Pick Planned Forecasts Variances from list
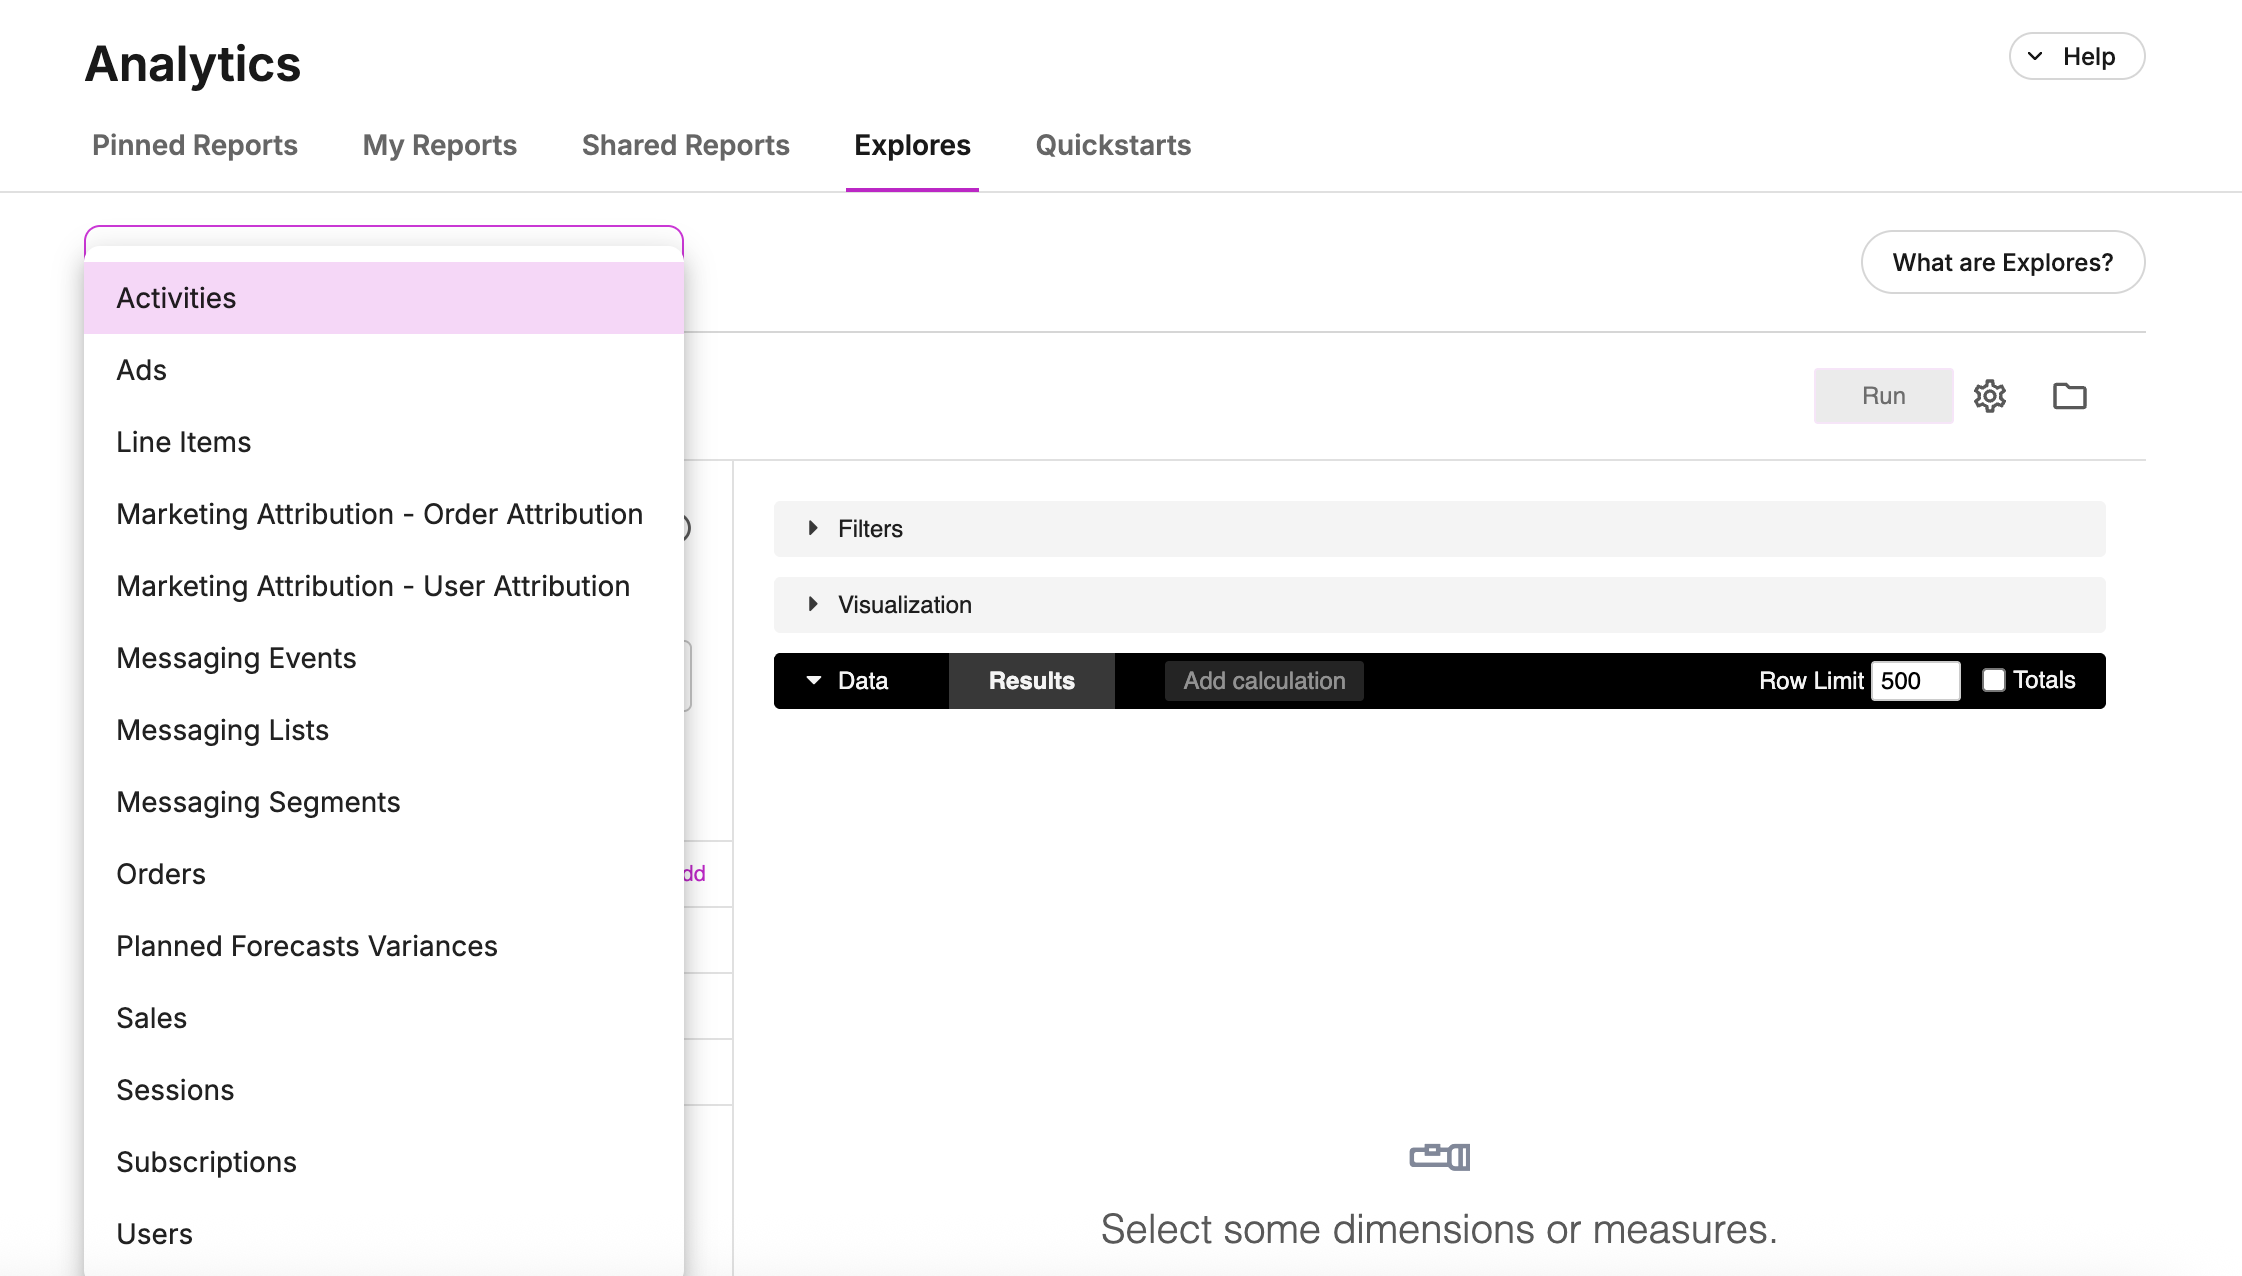The width and height of the screenshot is (2242, 1276). (306, 946)
